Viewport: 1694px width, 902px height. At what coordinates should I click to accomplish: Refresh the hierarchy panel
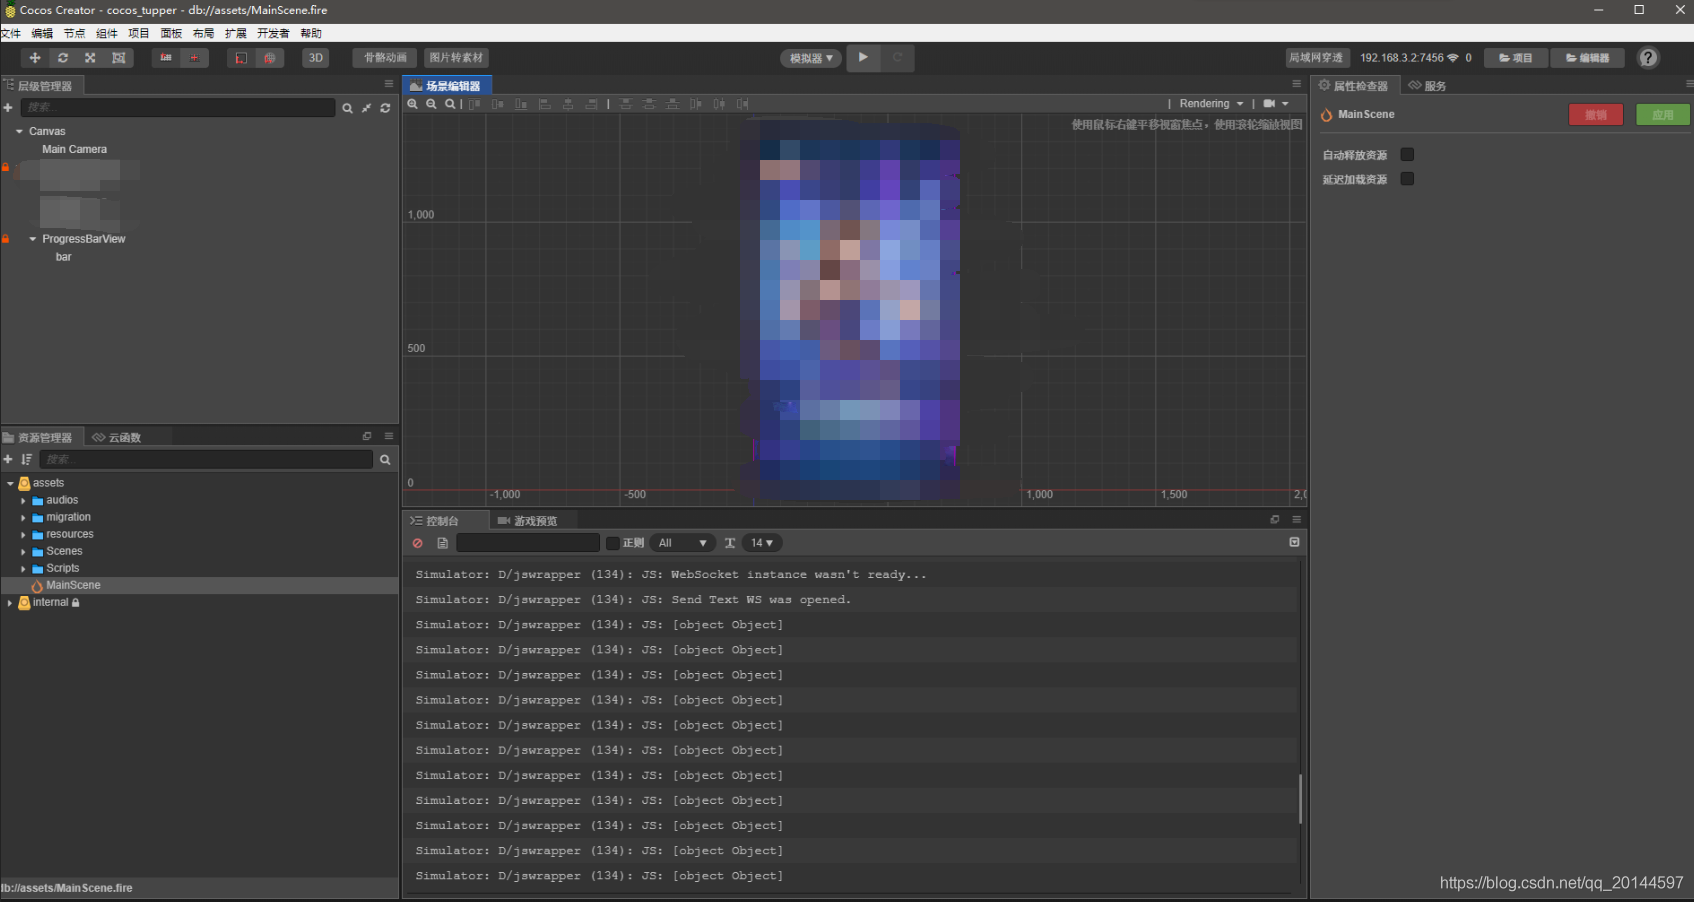[385, 108]
